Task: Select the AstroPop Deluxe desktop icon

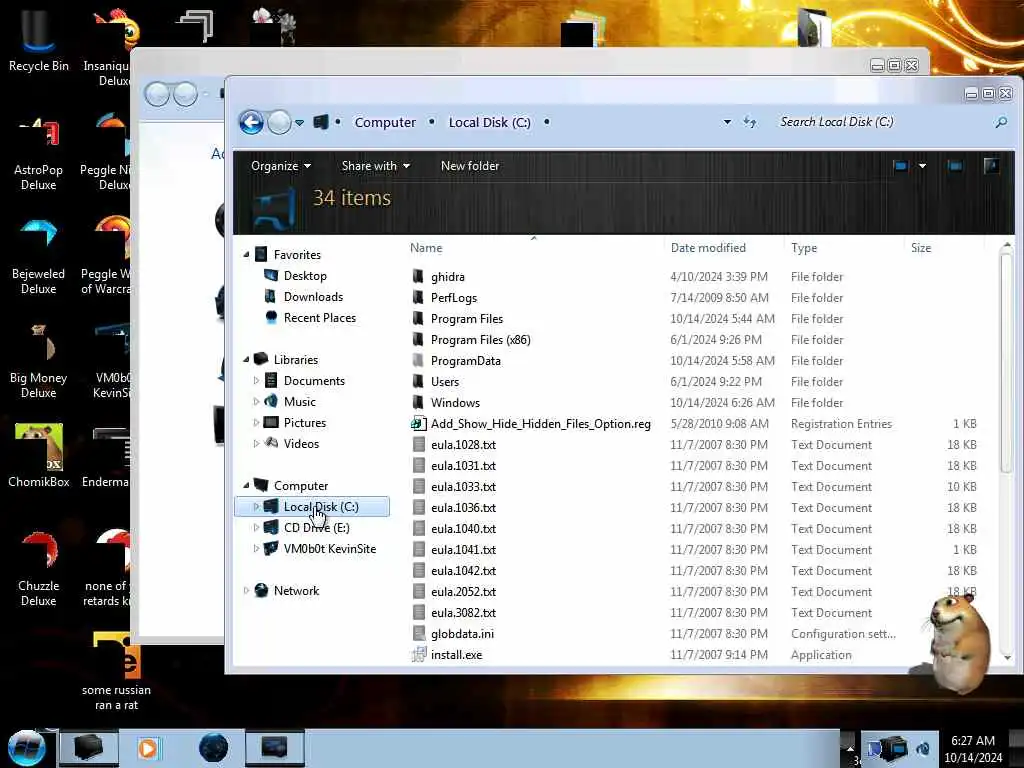Action: click(39, 153)
